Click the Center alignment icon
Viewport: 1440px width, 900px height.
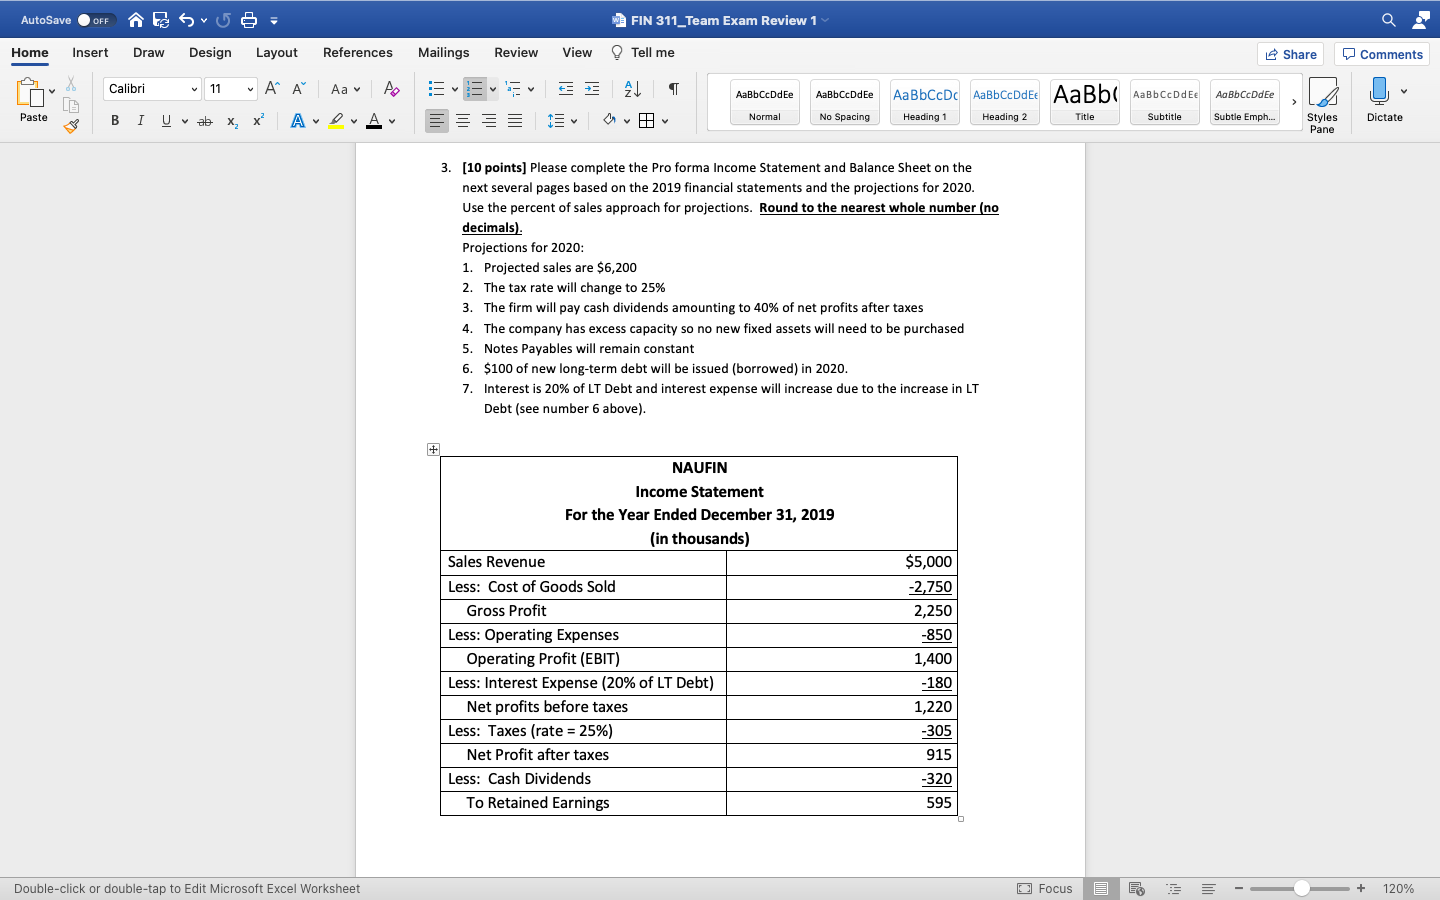tap(462, 120)
